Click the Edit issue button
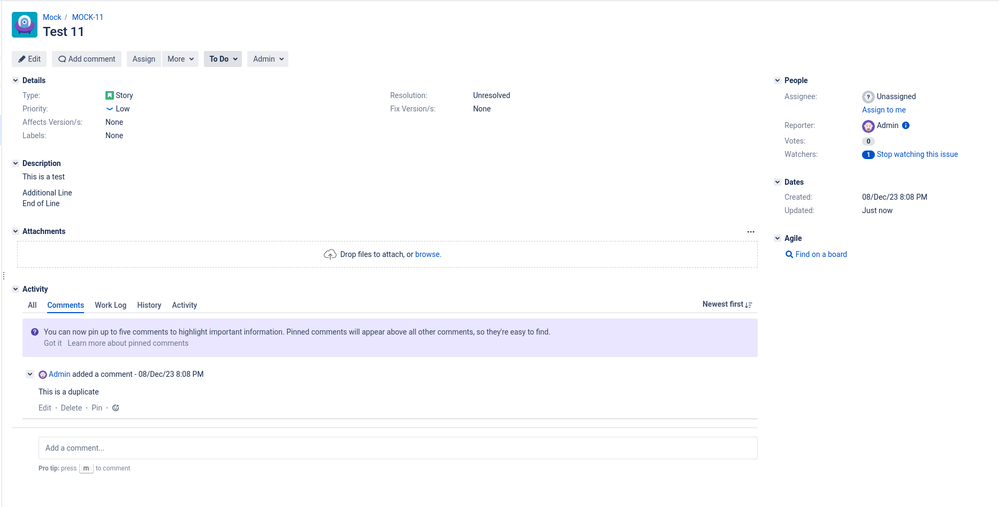 [x=29, y=59]
